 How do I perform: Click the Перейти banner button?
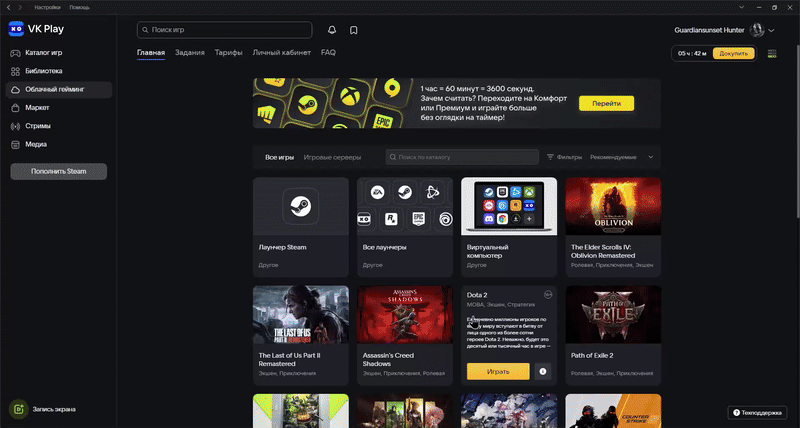pos(606,104)
